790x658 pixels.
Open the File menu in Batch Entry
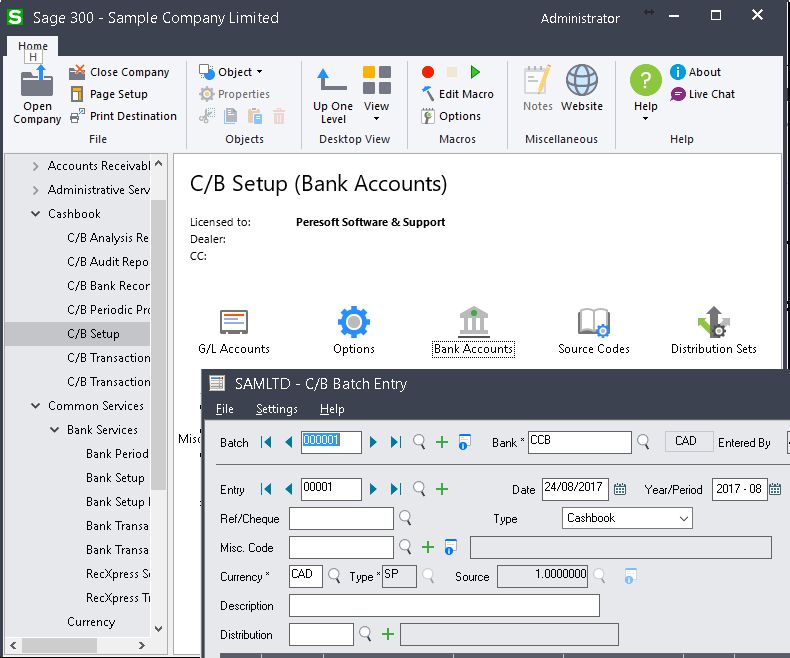[x=224, y=409]
